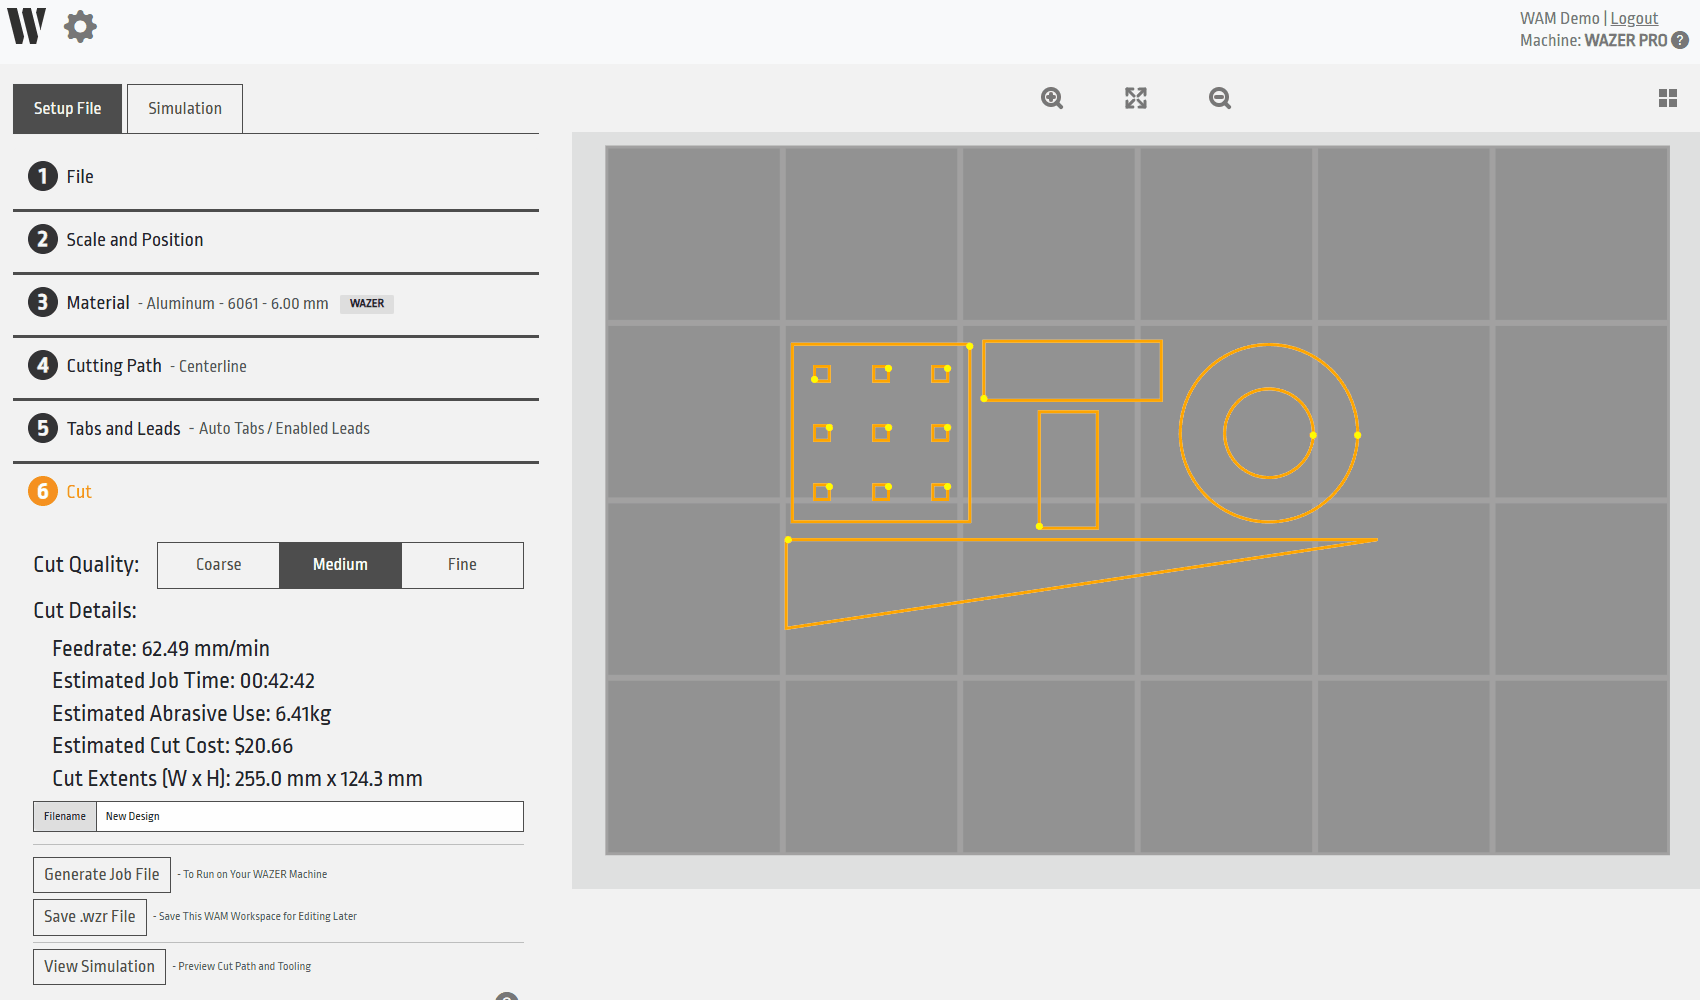Select Coarse cut quality
The height and width of the screenshot is (1000, 1700).
(218, 565)
